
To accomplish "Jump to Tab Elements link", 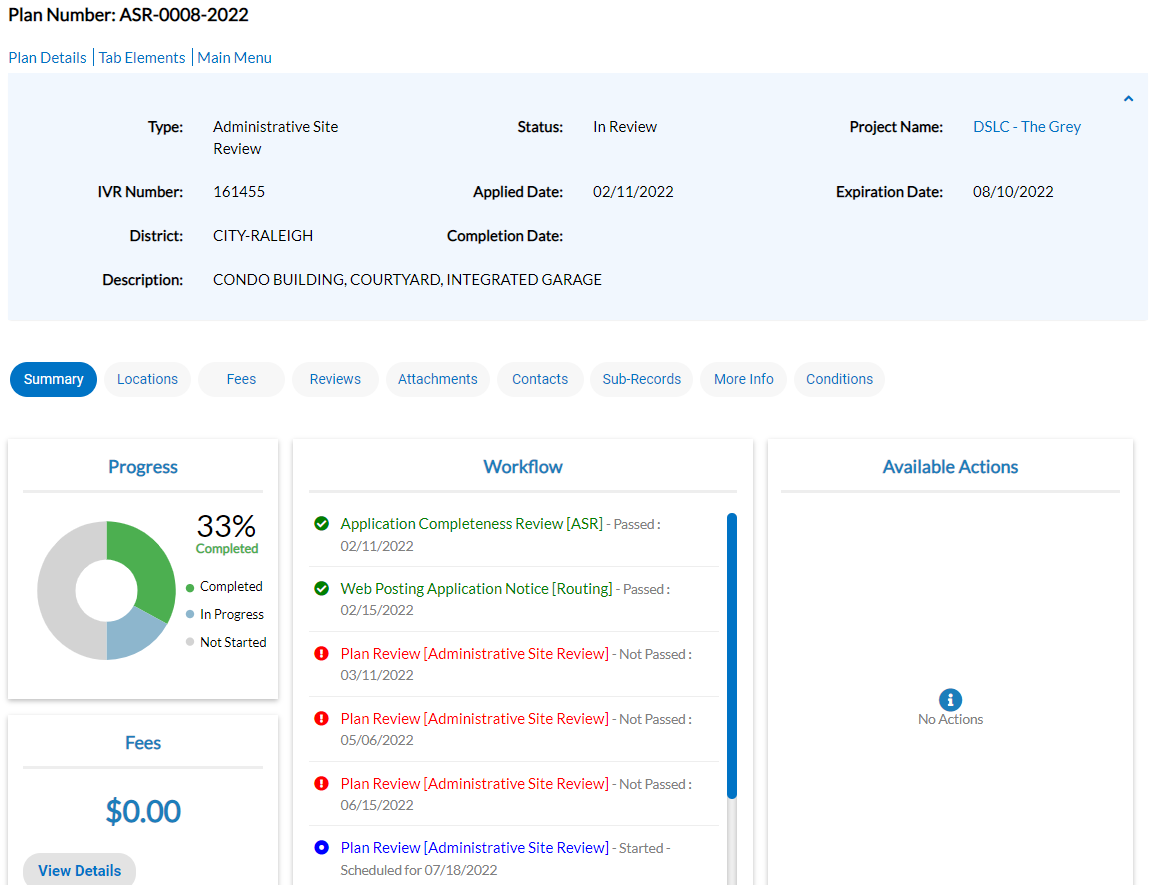I will tap(142, 58).
